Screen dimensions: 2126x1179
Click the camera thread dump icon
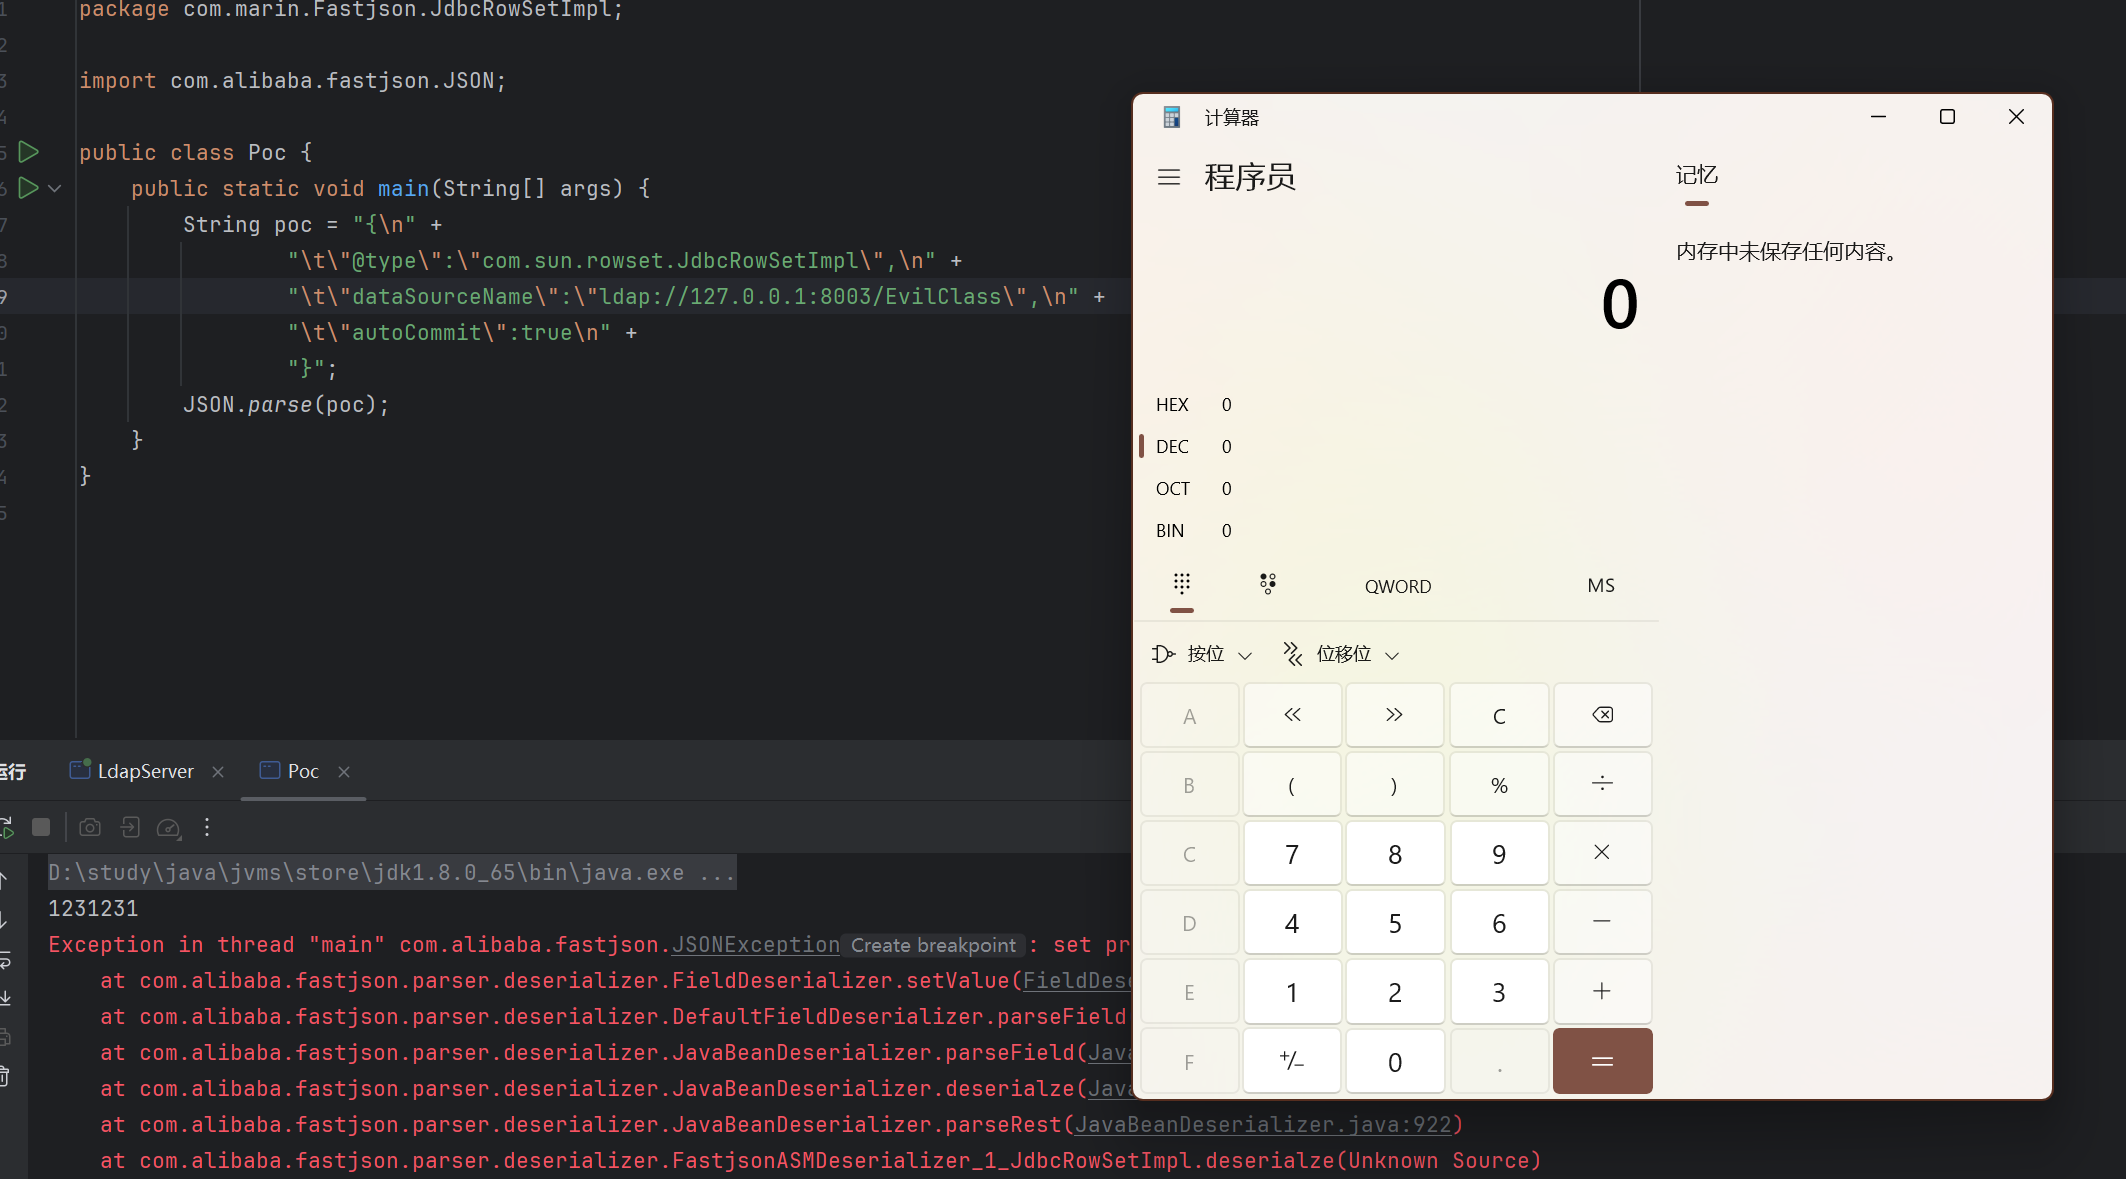pyautogui.click(x=90, y=828)
